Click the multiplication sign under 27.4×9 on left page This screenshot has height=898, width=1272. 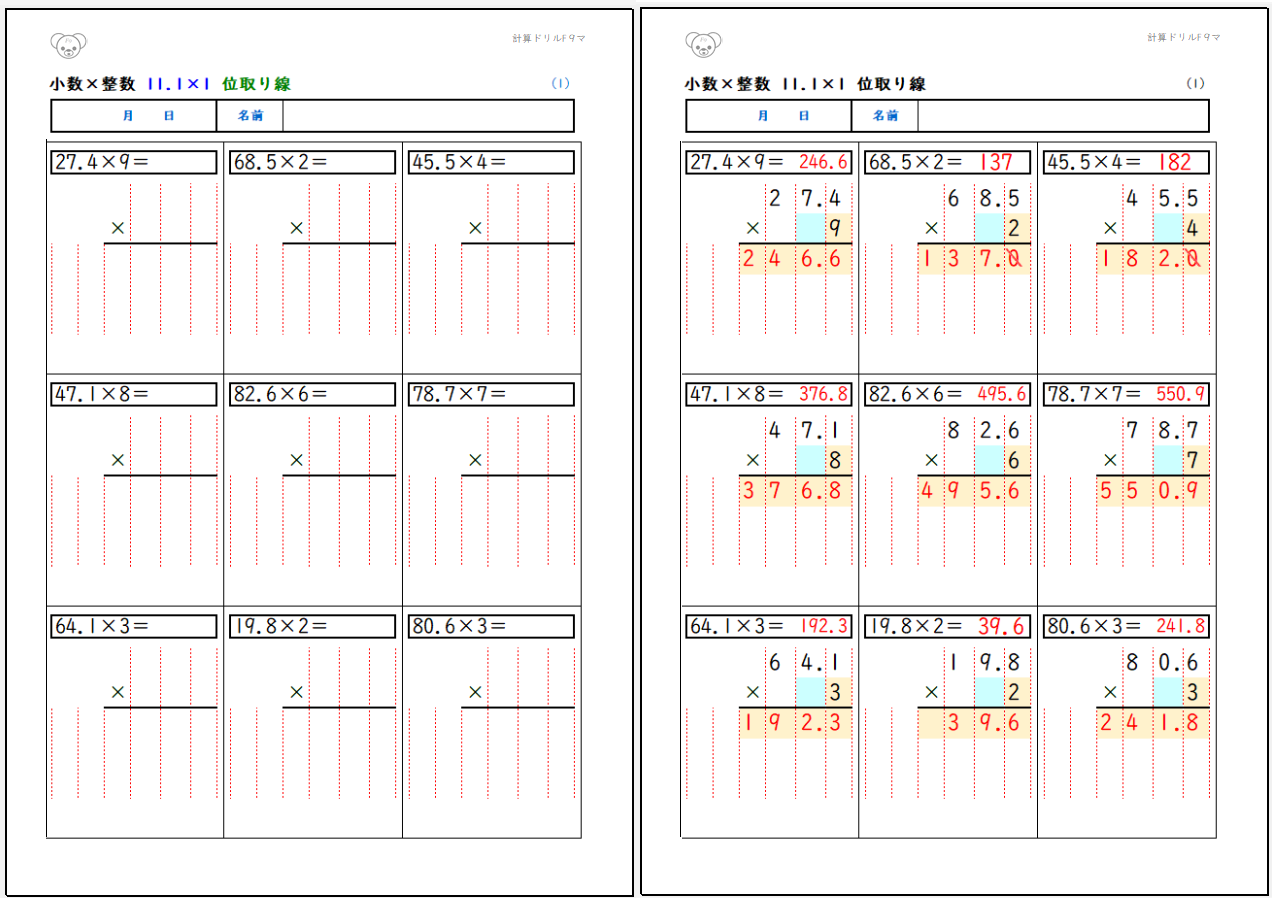coord(118,228)
